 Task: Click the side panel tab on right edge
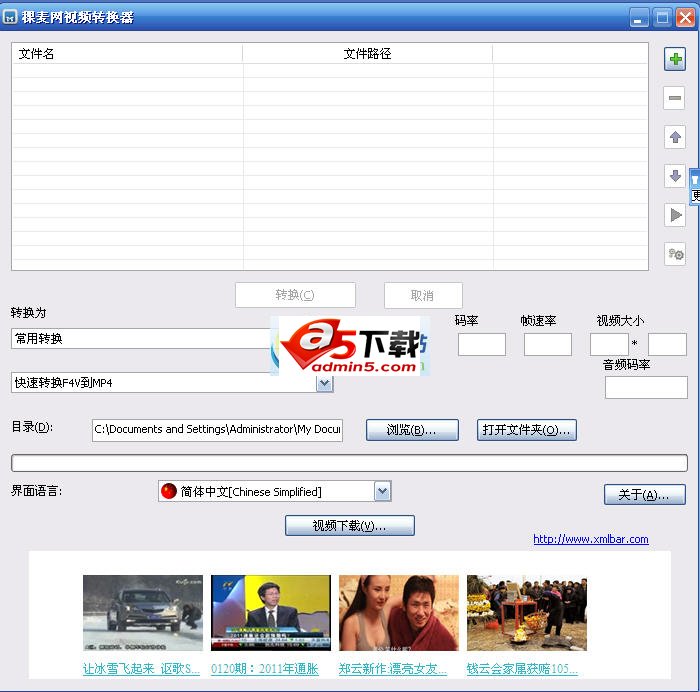(695, 187)
